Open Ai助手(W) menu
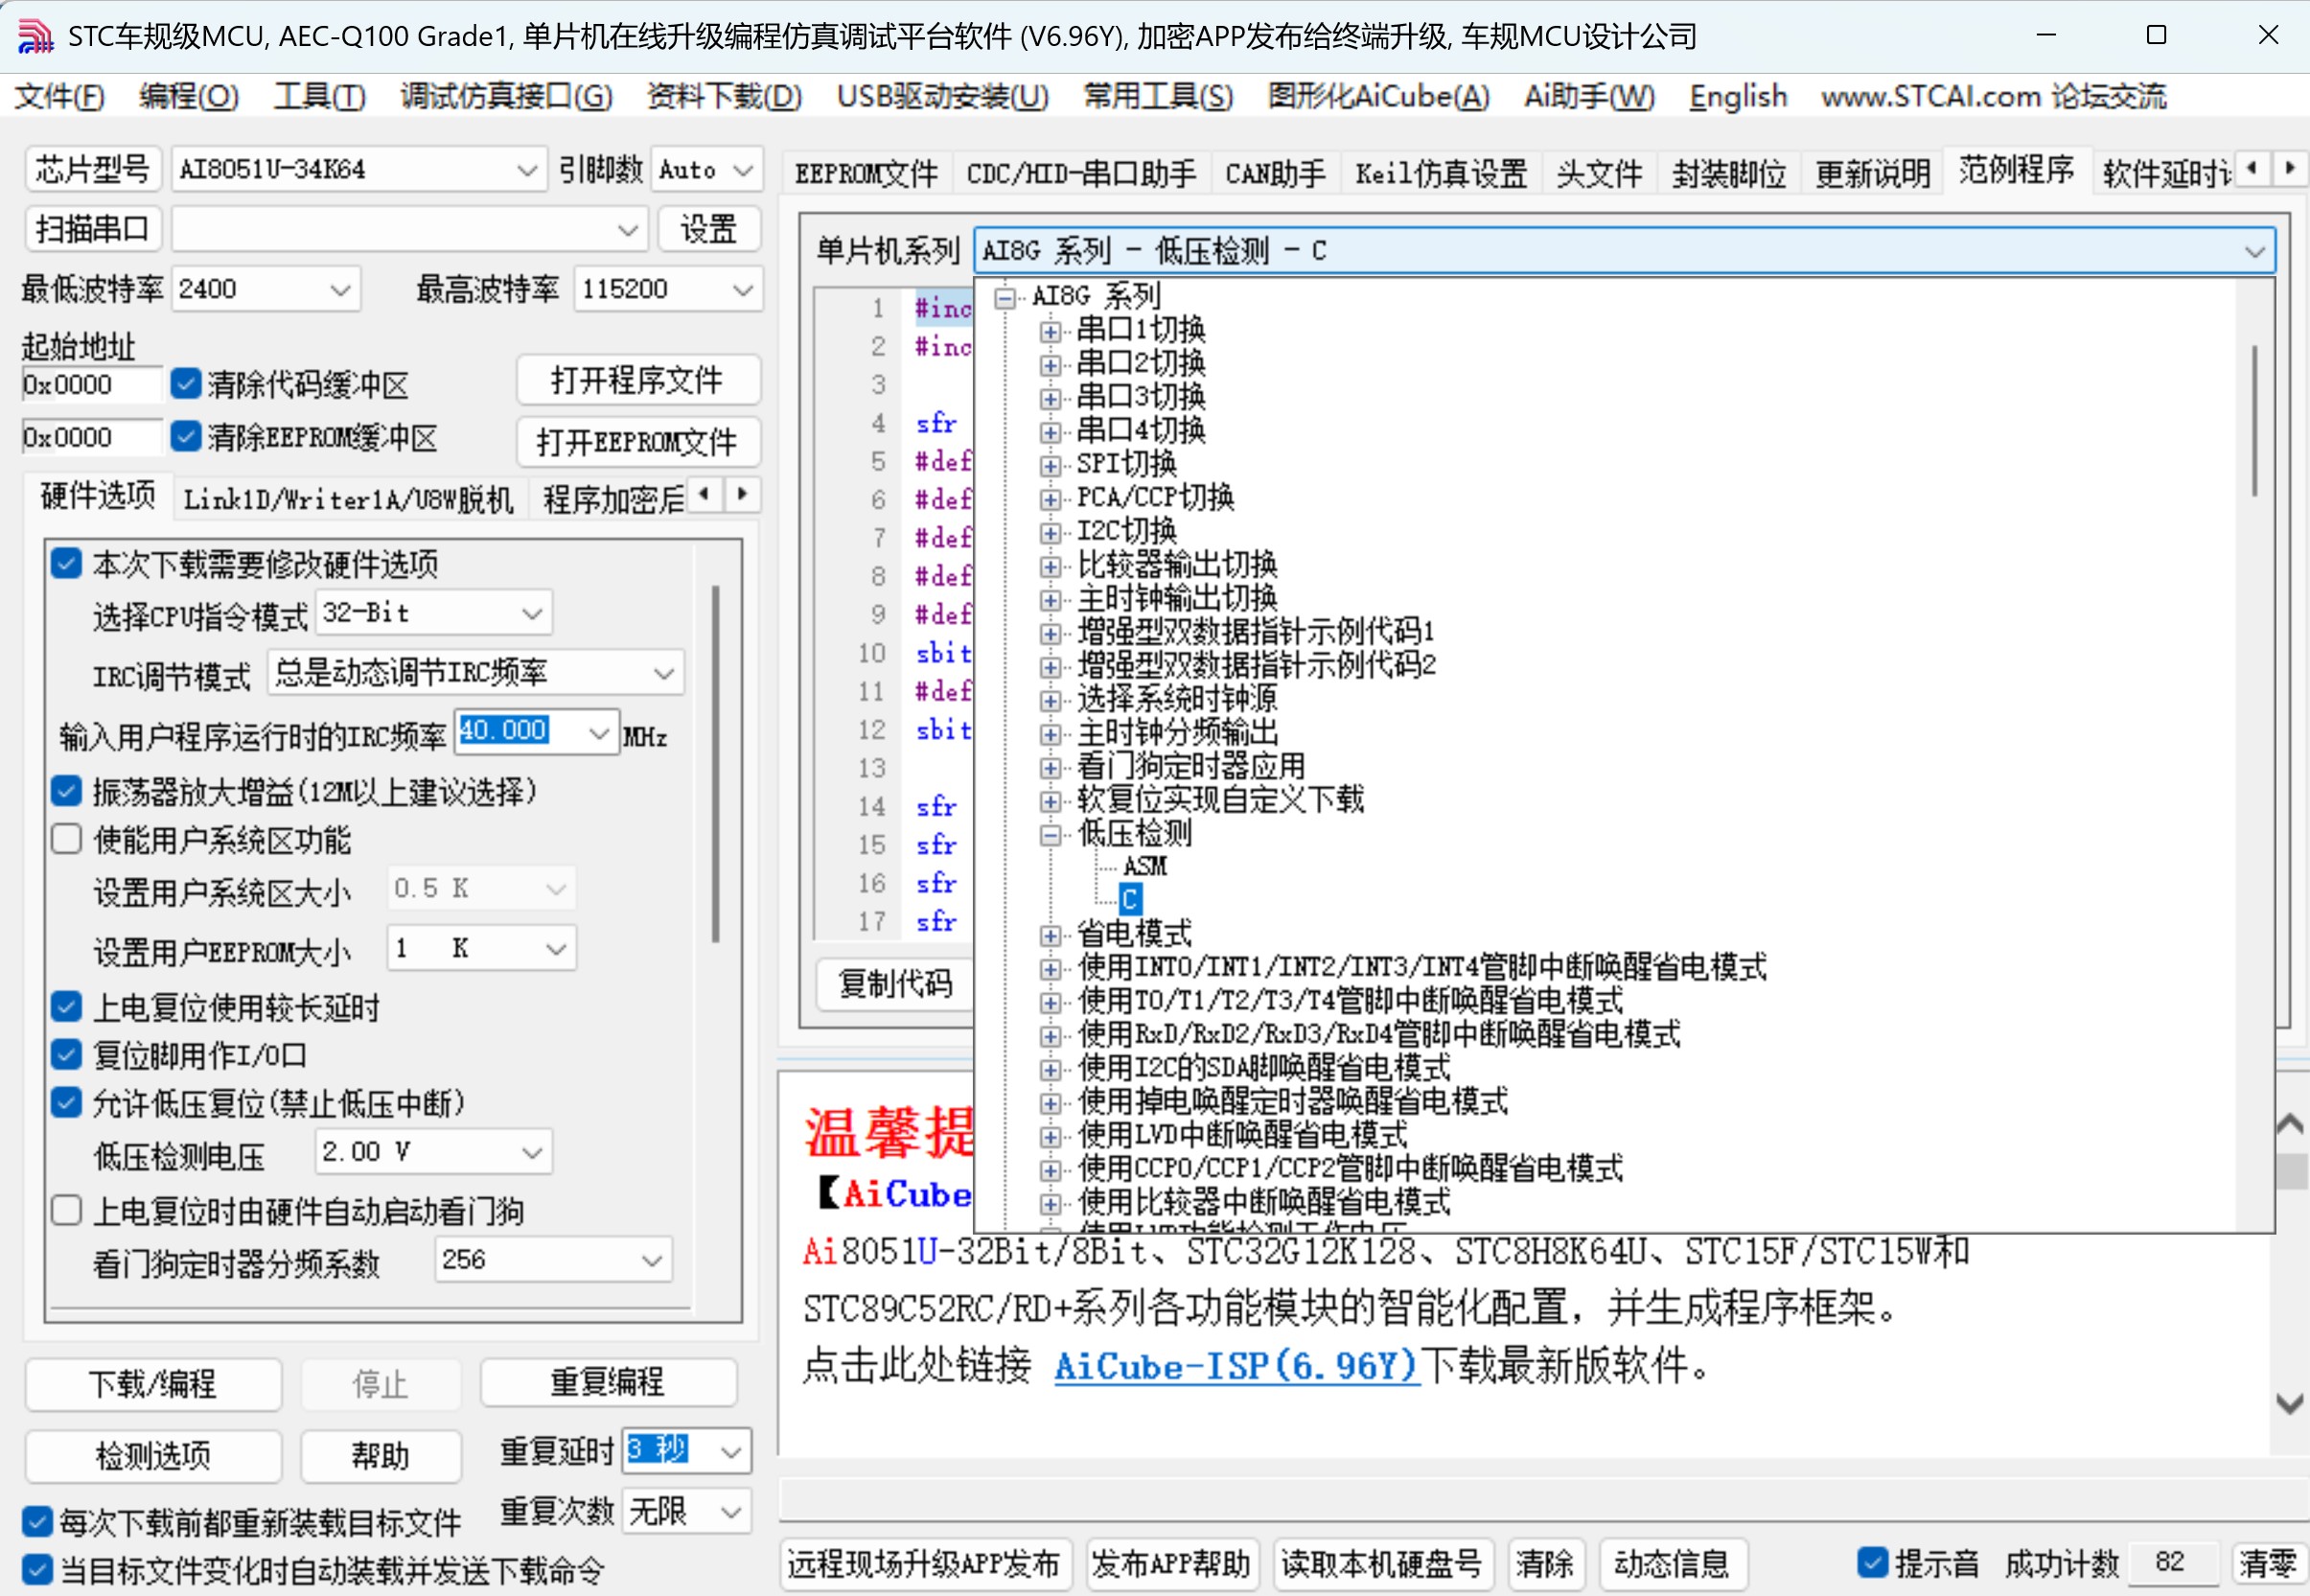 tap(1589, 97)
